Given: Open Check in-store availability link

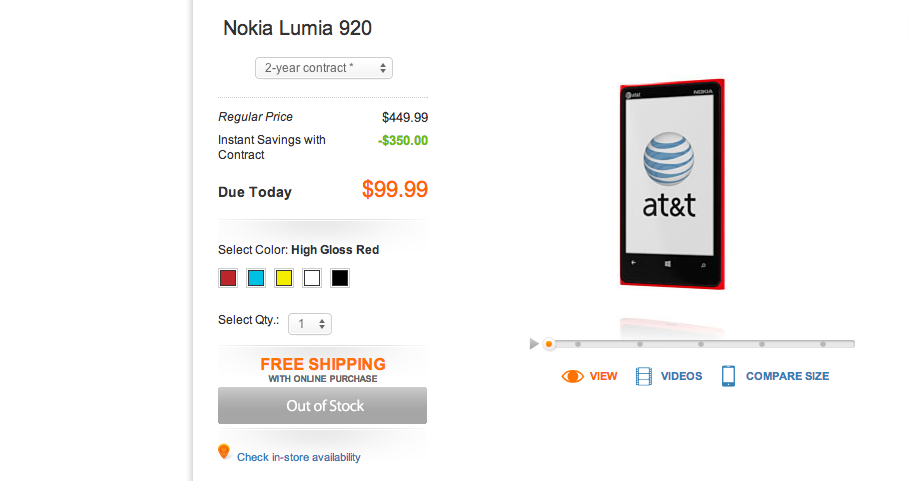Looking at the screenshot, I should [x=298, y=457].
